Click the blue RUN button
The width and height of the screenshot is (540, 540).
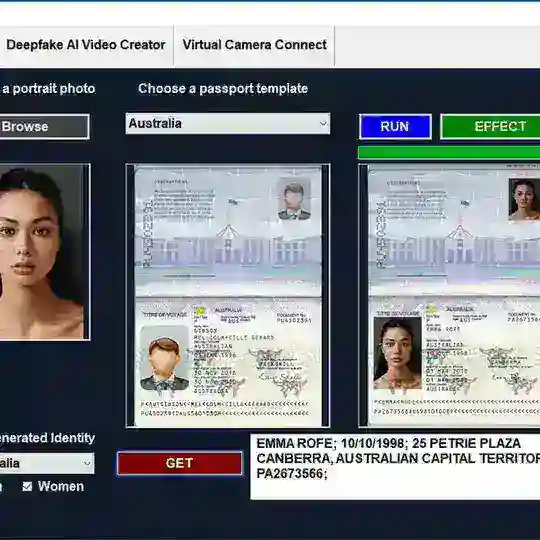pyautogui.click(x=395, y=127)
